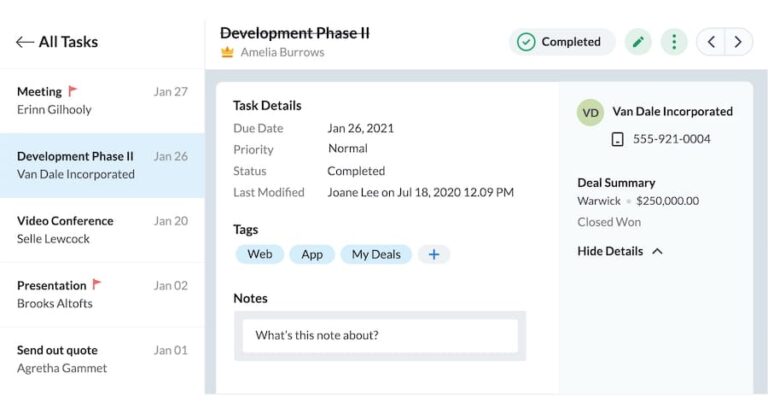Open the Send out quote task
Viewport: 768px width, 414px height.
point(102,359)
